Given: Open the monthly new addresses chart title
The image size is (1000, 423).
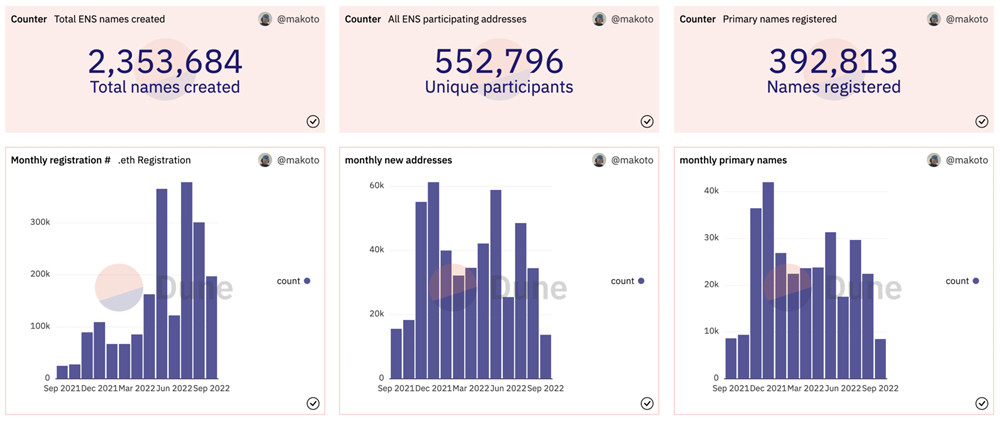Looking at the screenshot, I should pyautogui.click(x=398, y=160).
